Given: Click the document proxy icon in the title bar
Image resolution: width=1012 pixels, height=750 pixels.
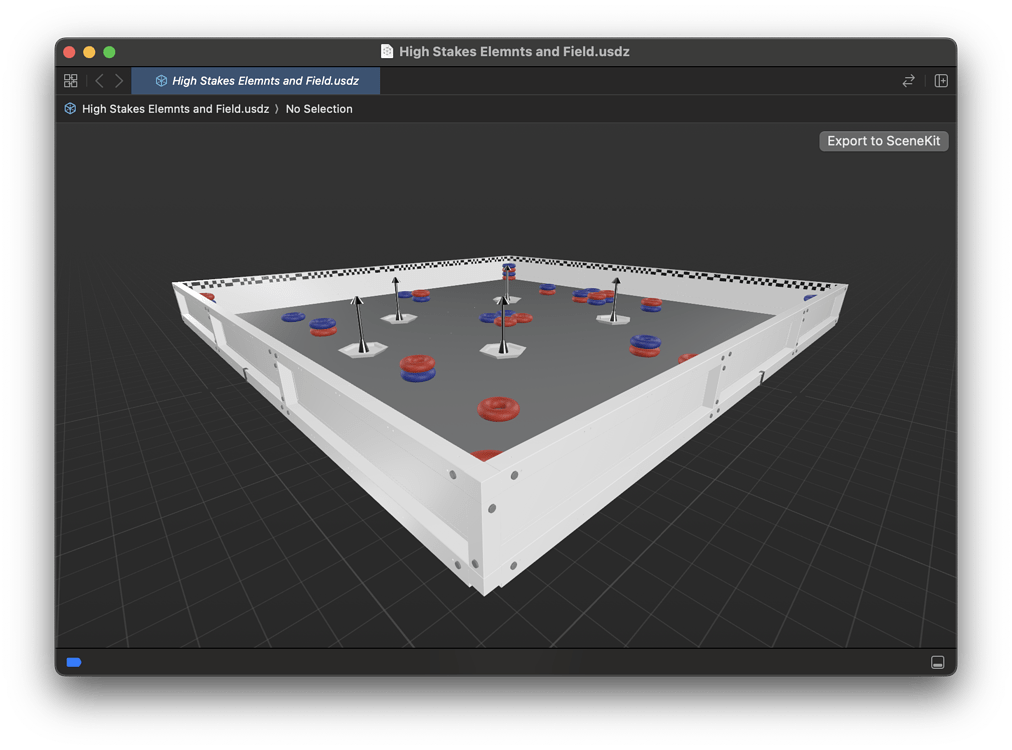Looking at the screenshot, I should (386, 51).
